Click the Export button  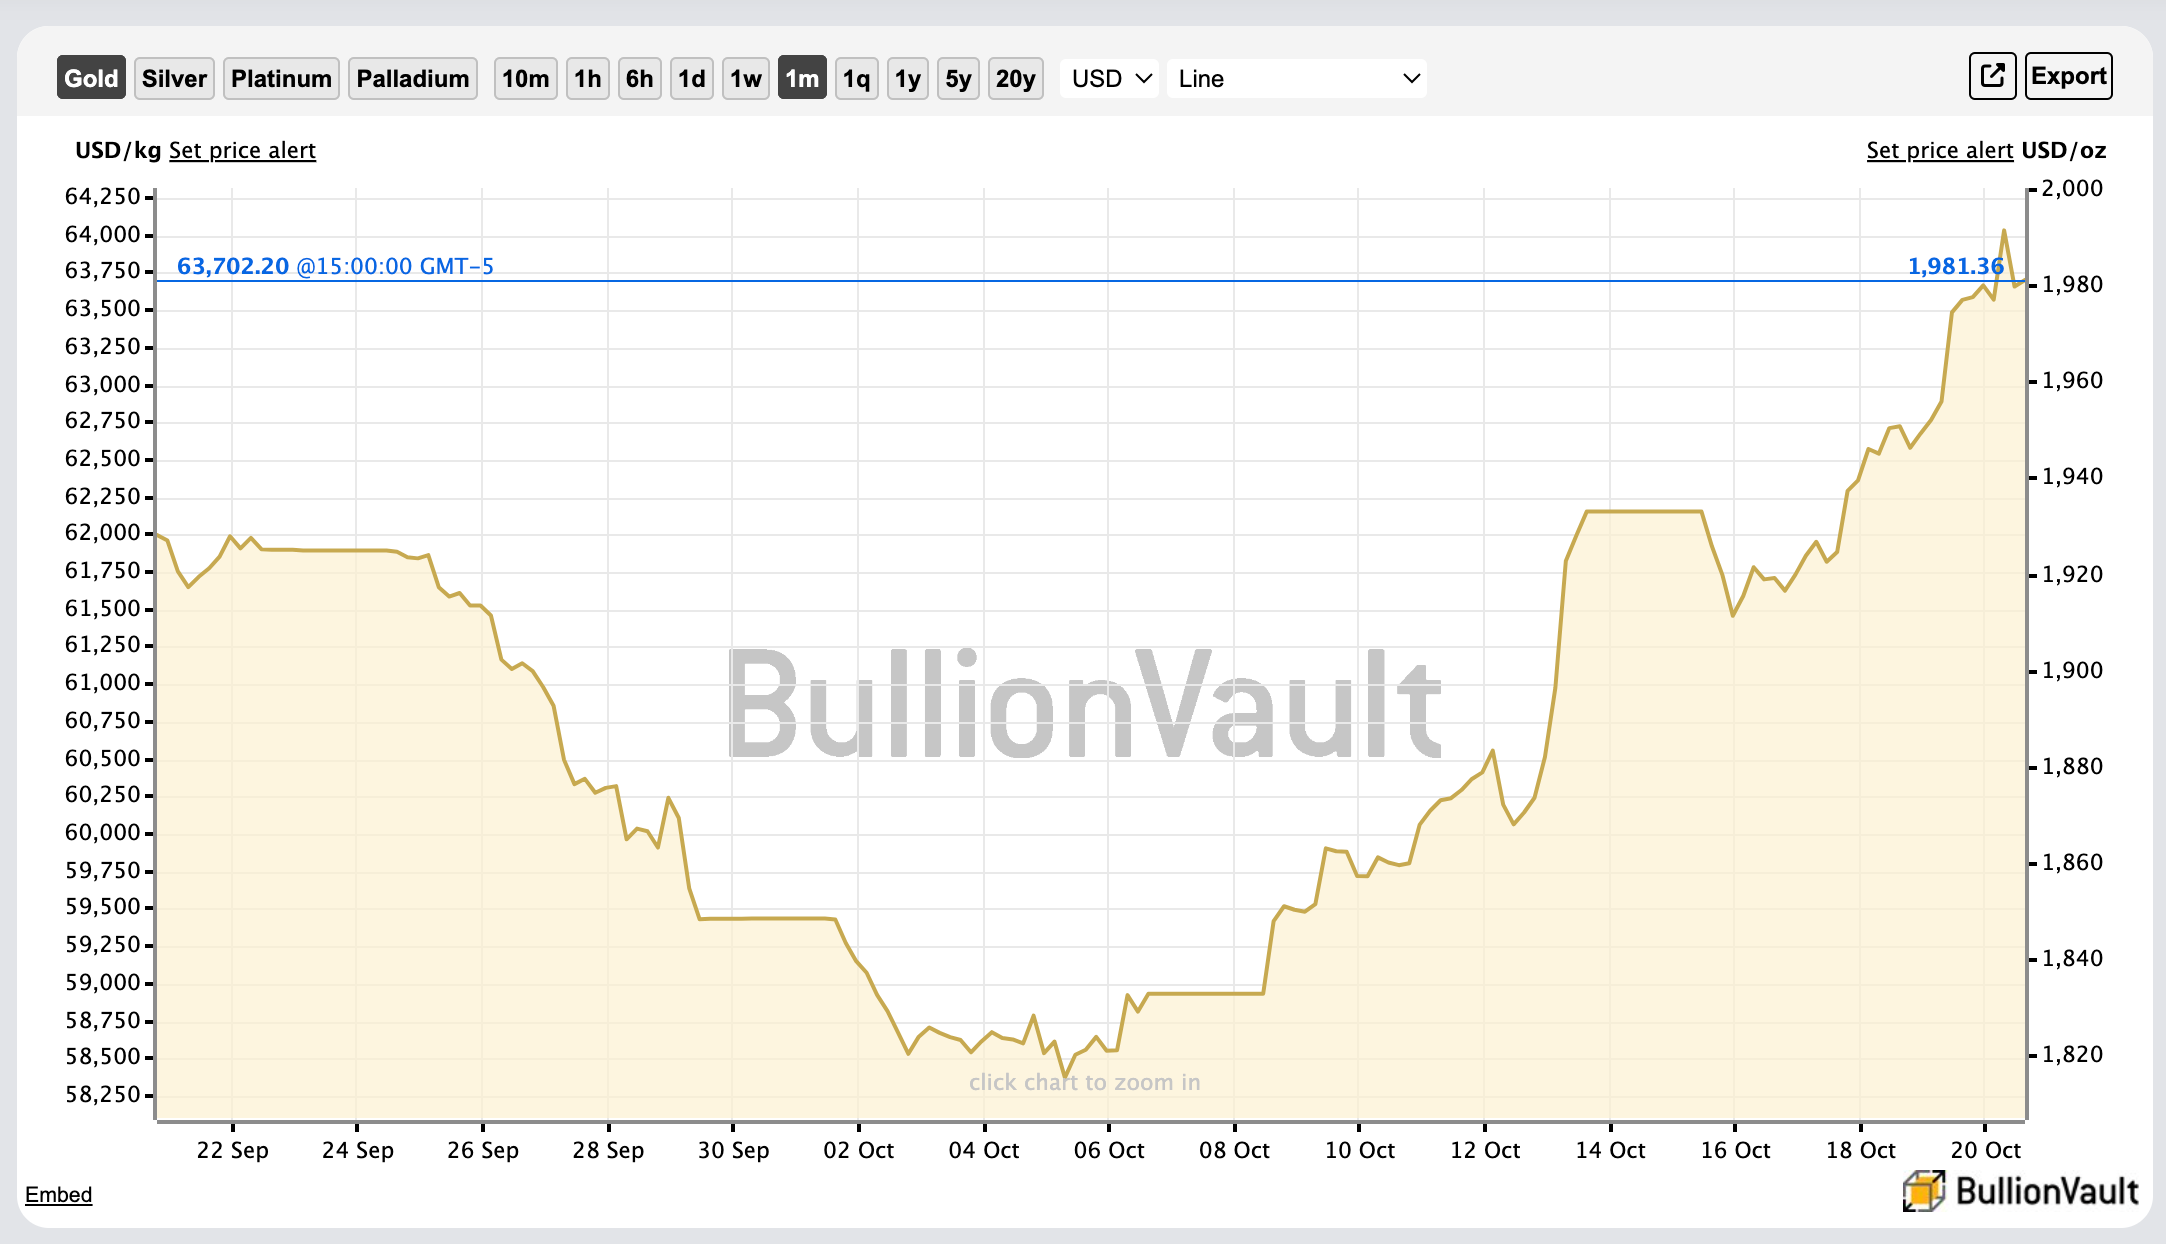tap(2068, 76)
